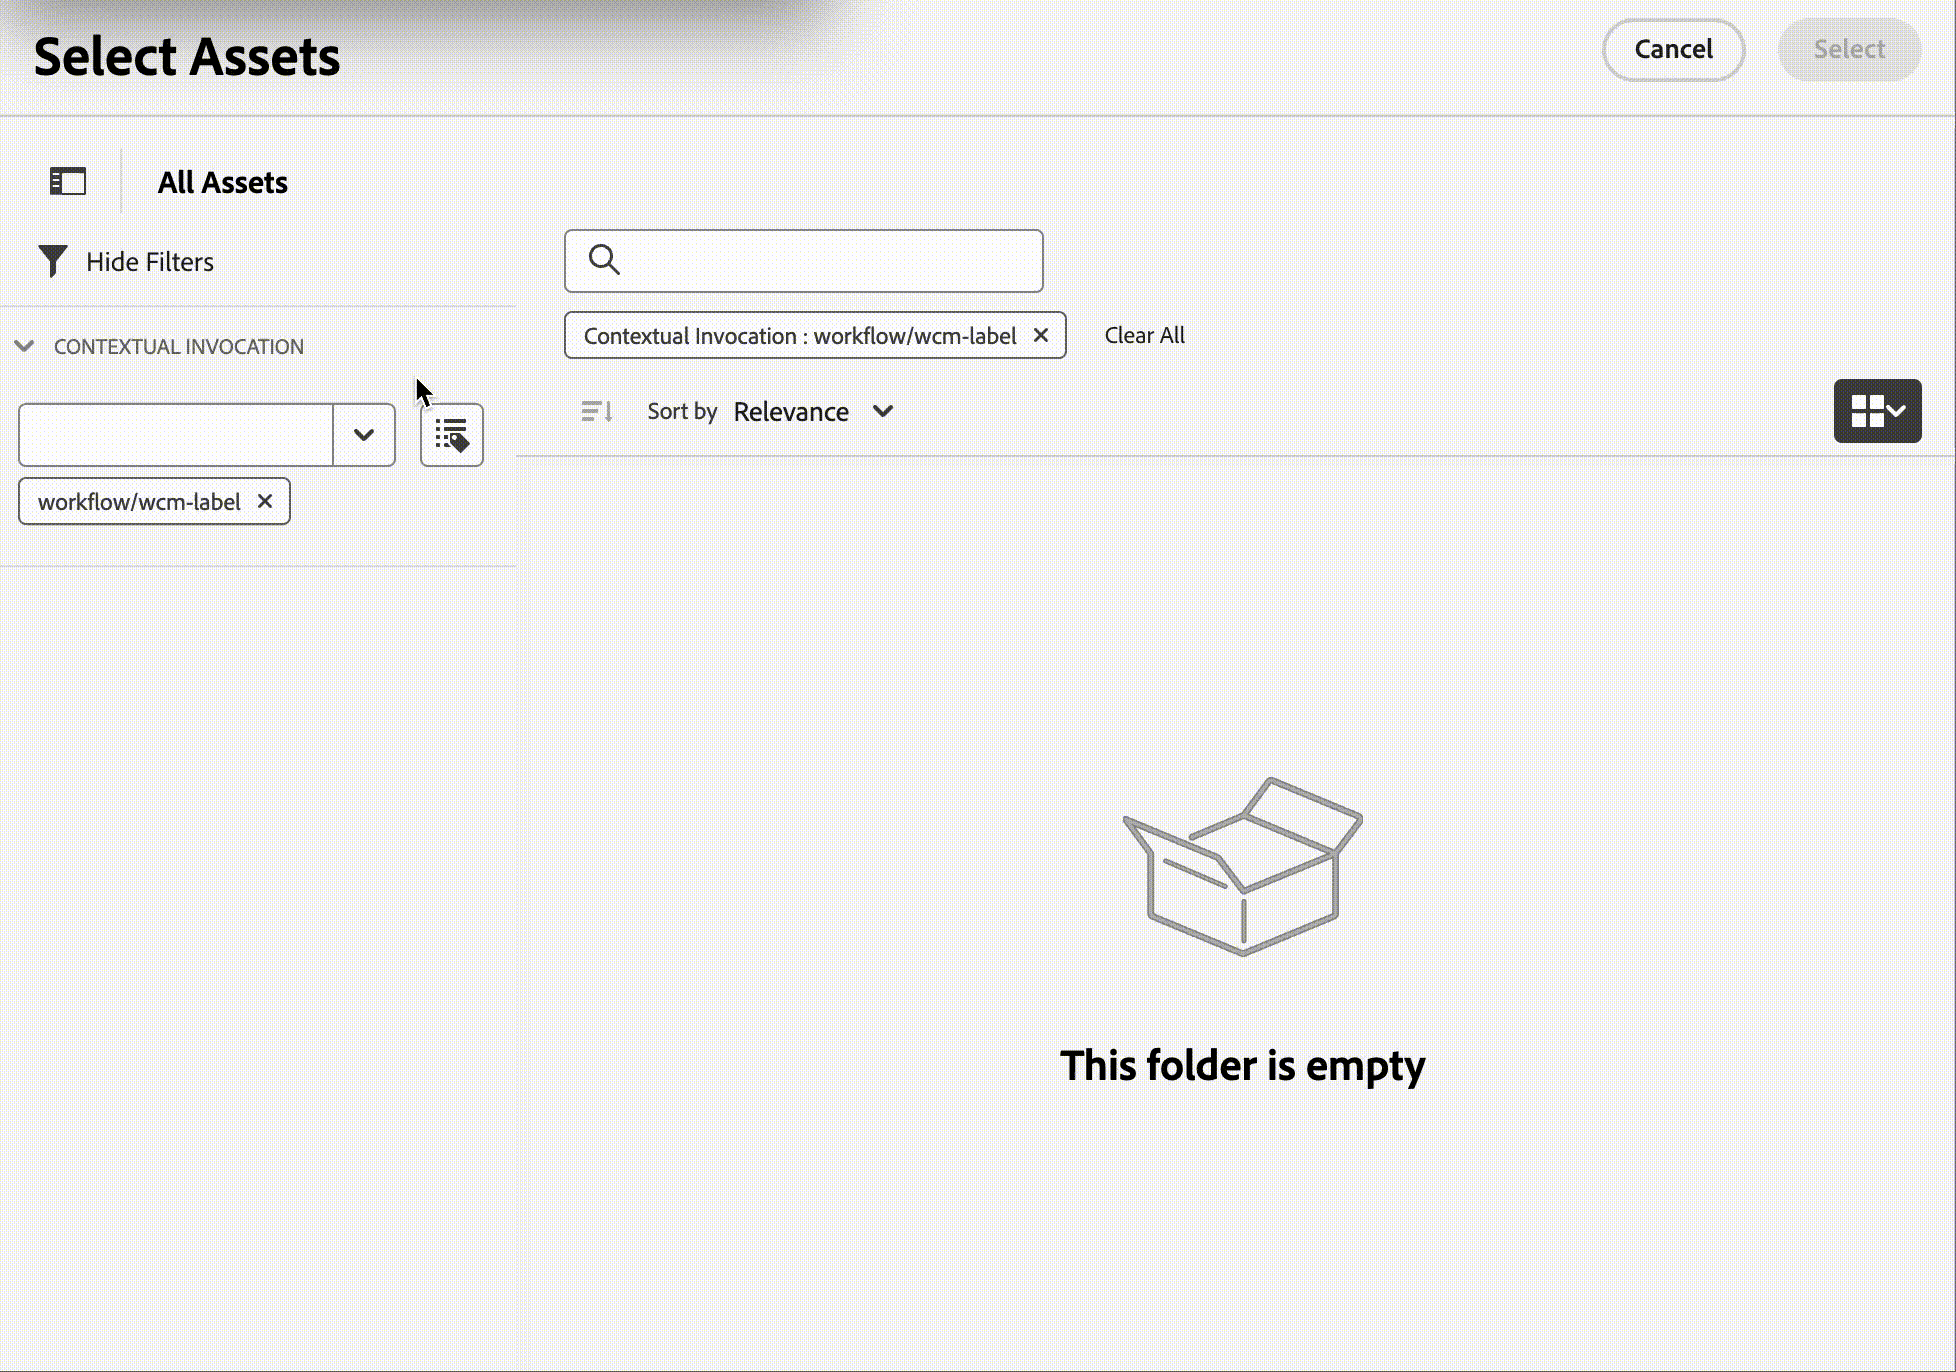Open the Sort by Relevance dropdown
The height and width of the screenshot is (1372, 1956).
(815, 412)
